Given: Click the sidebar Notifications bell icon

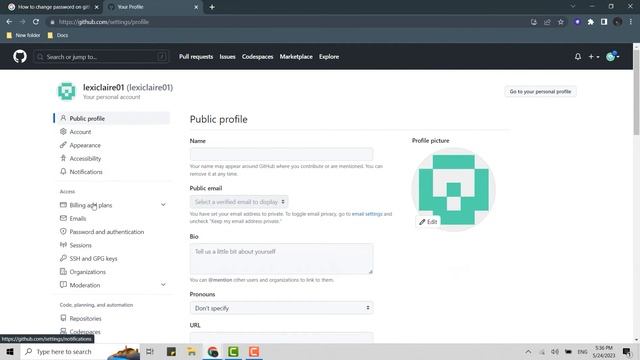Looking at the screenshot, I should [x=63, y=171].
